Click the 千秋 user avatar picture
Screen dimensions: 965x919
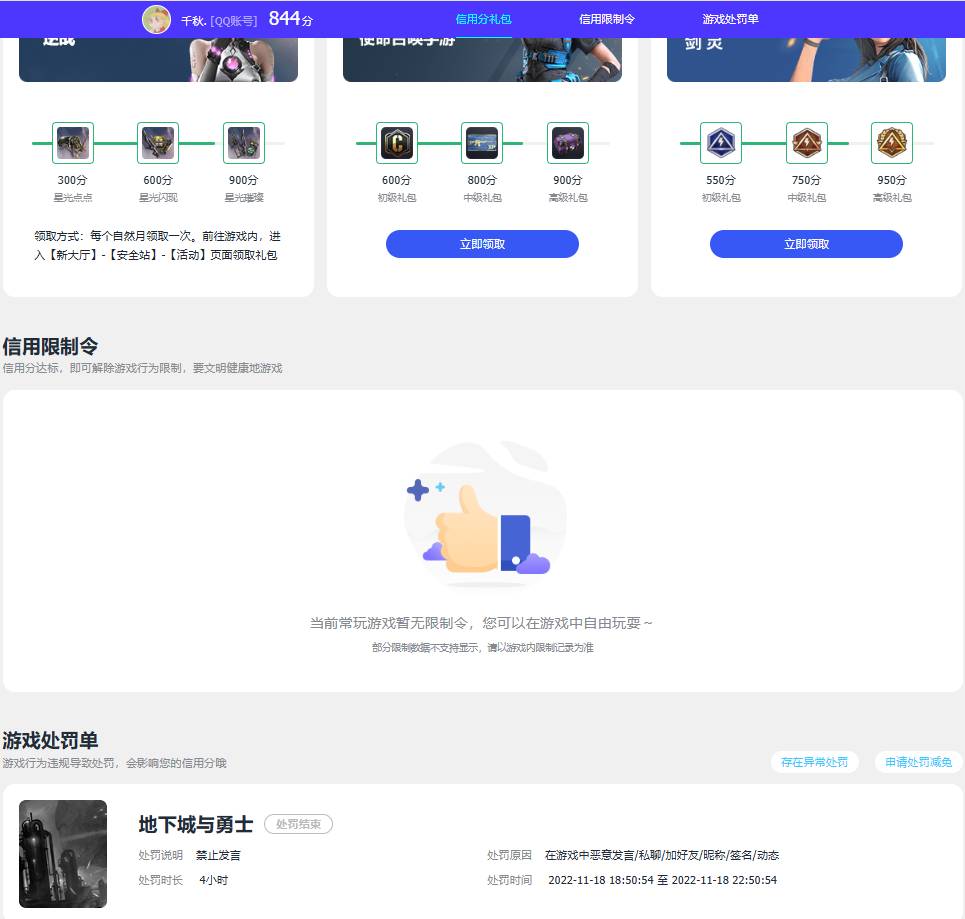click(157, 19)
